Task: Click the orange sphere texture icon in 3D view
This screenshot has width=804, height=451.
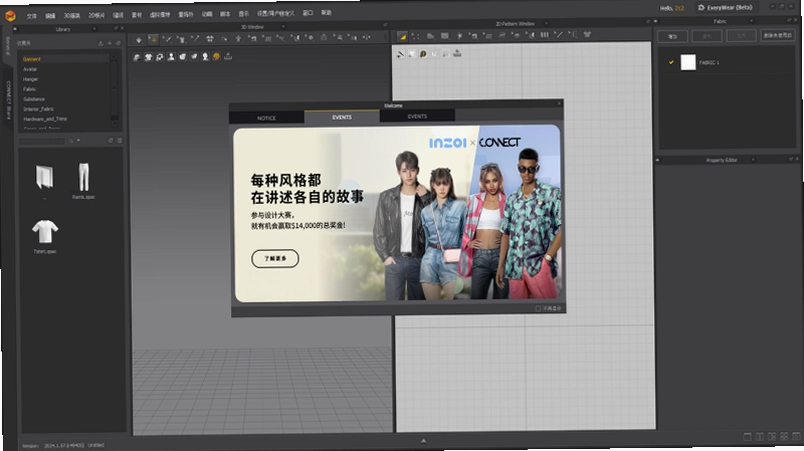Action: 216,56
